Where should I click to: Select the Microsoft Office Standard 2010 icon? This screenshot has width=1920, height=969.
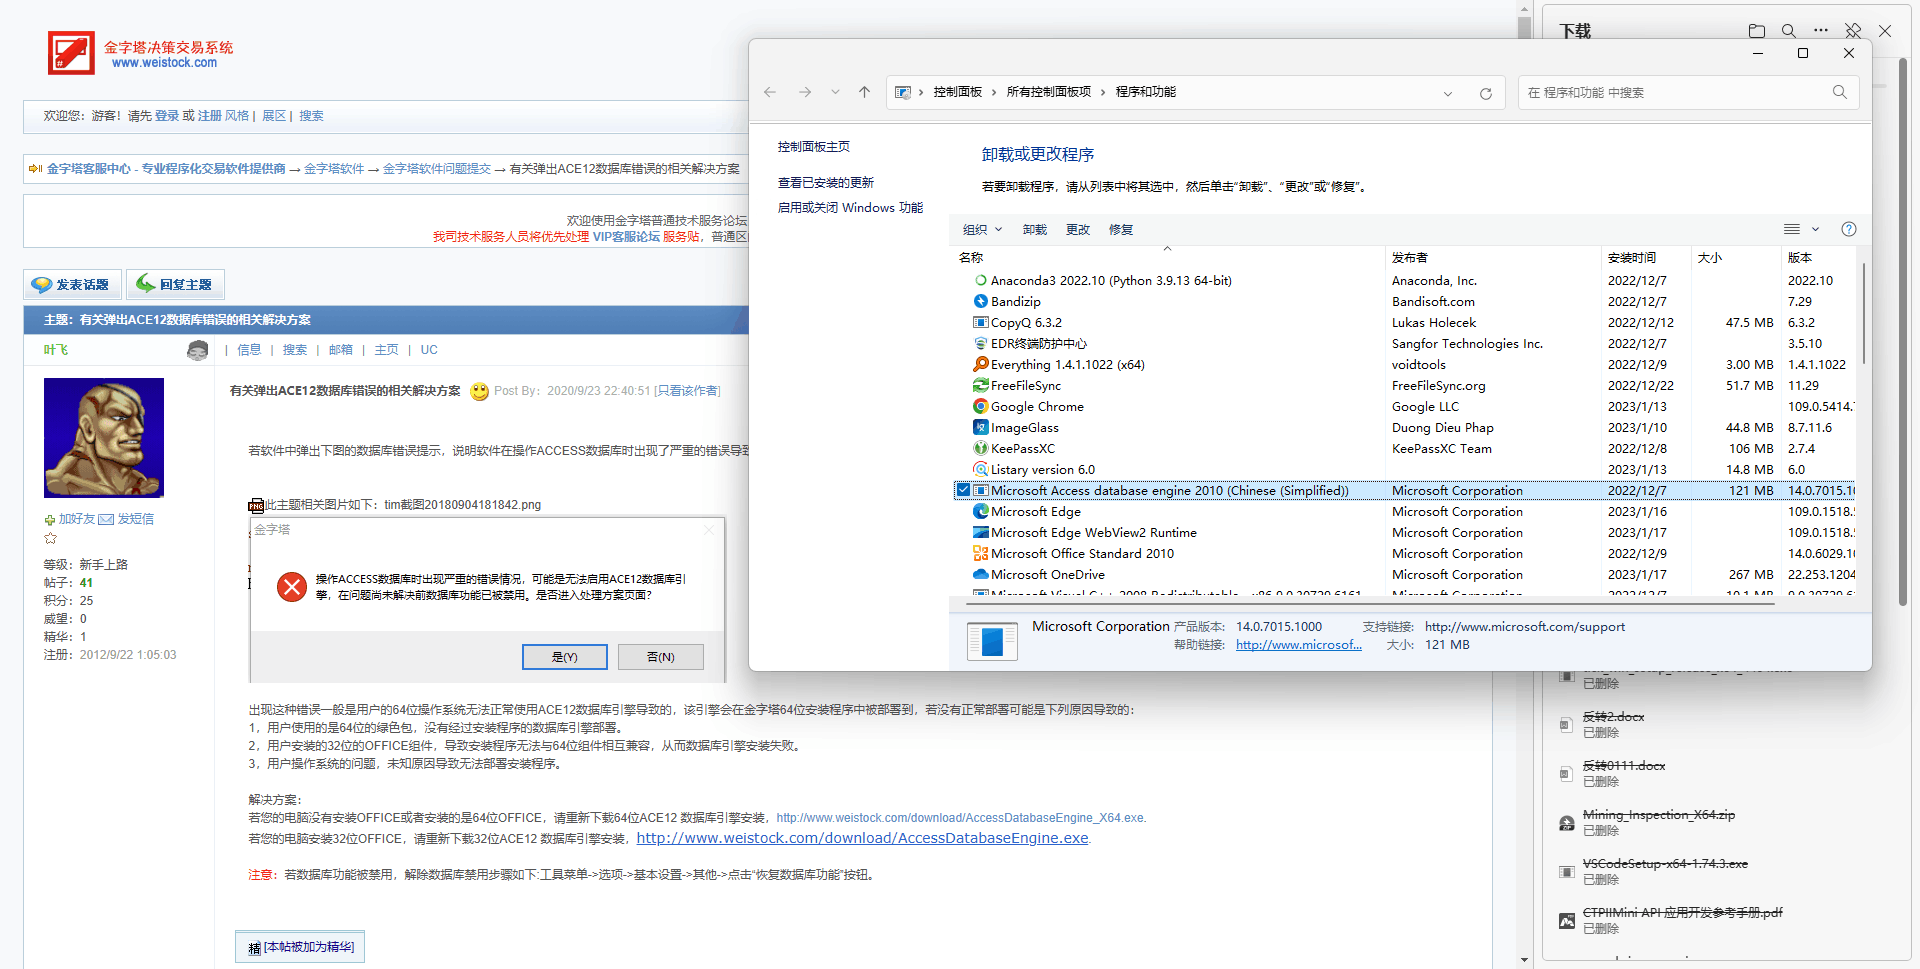981,554
